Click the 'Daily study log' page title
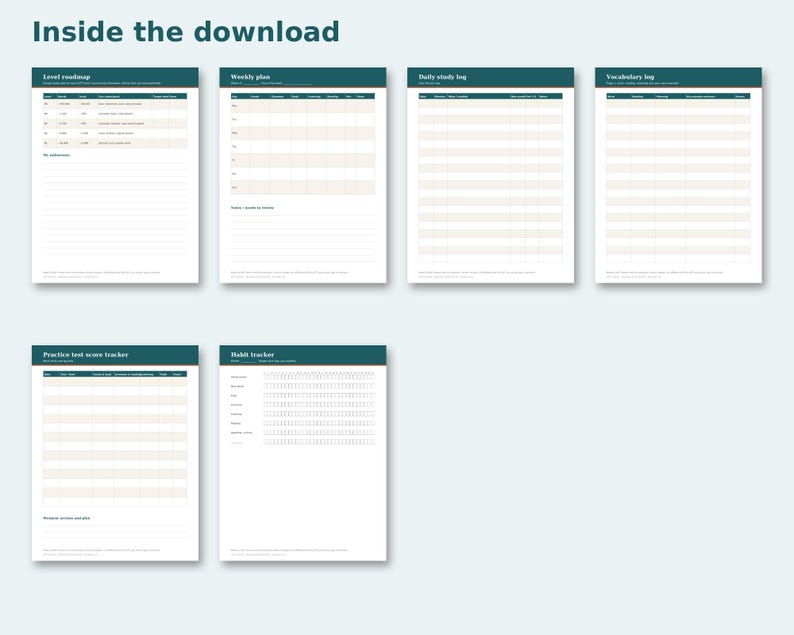 [x=443, y=77]
